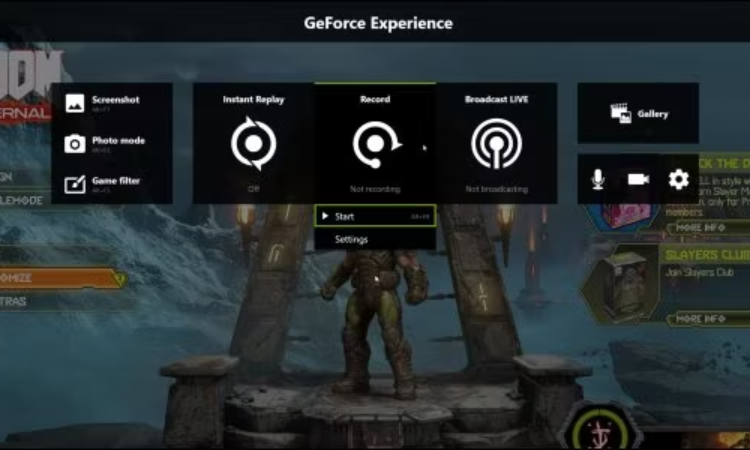750x450 pixels.
Task: Toggle the camera icon in overlay
Action: [x=638, y=179]
